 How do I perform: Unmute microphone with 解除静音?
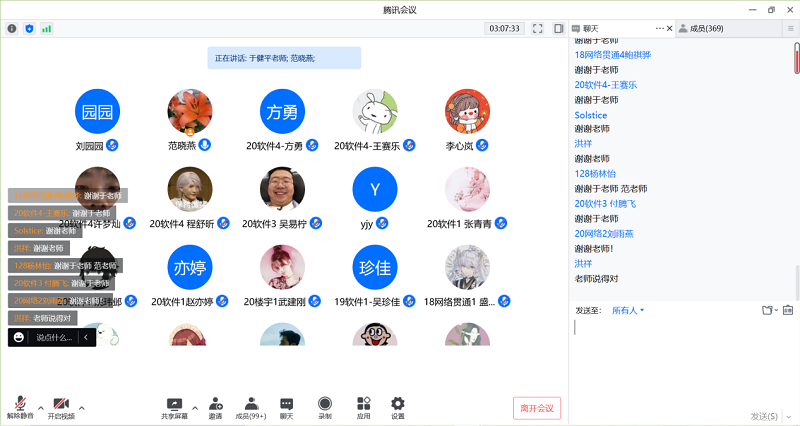(x=19, y=405)
